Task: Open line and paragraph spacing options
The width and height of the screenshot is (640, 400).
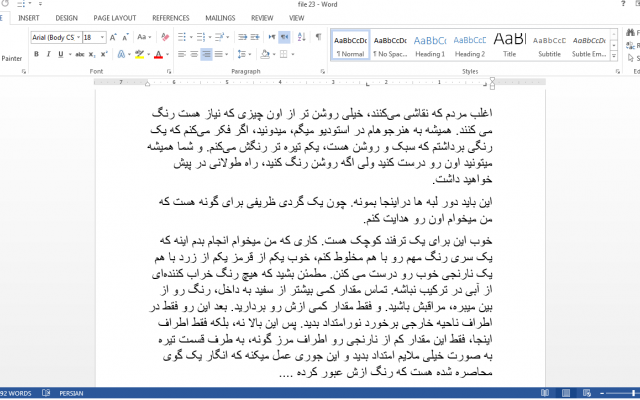Action: pos(242,54)
